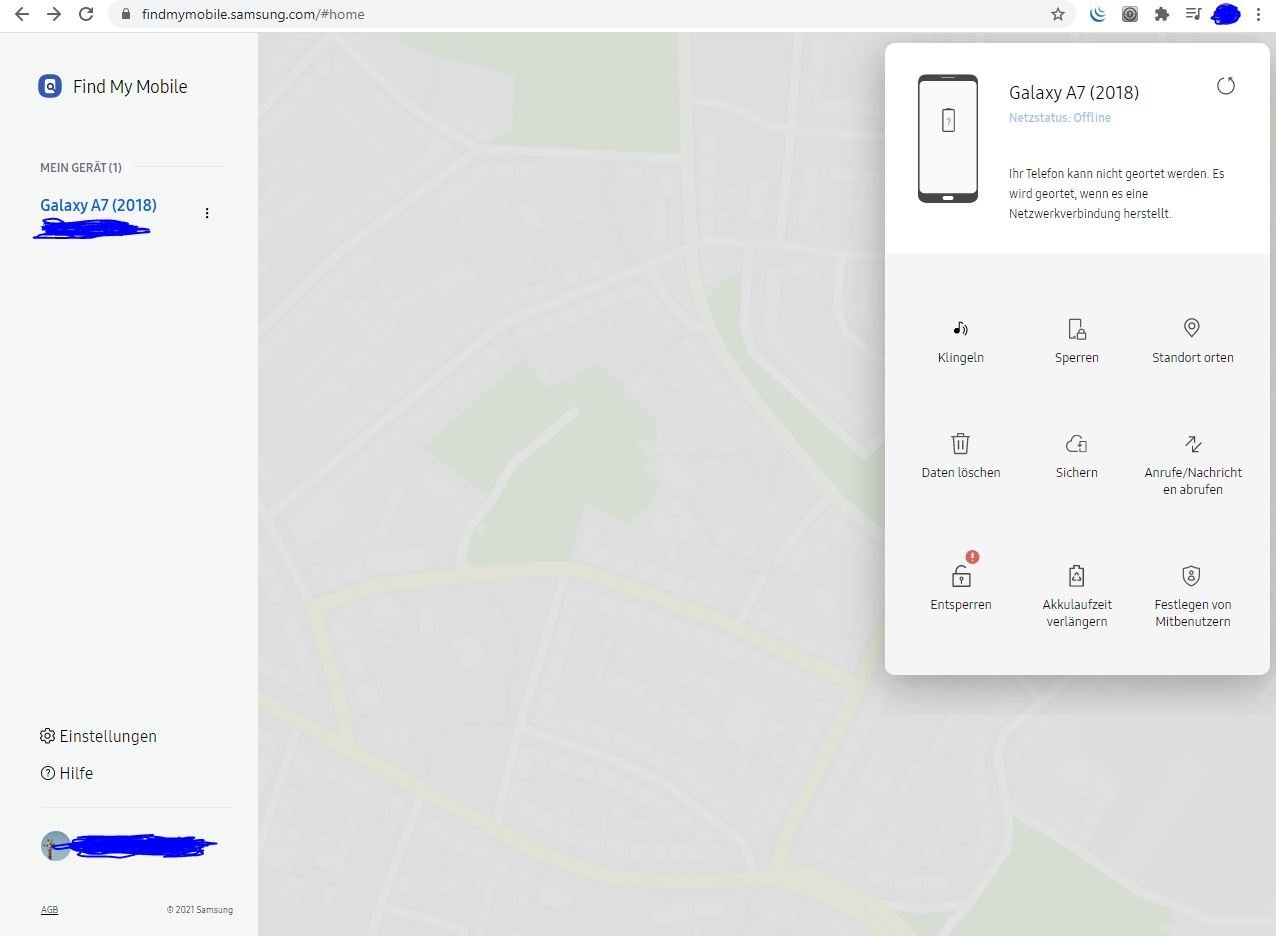Image resolution: width=1276 pixels, height=936 pixels.
Task: Click the Daten löschen trash icon
Action: [960, 443]
